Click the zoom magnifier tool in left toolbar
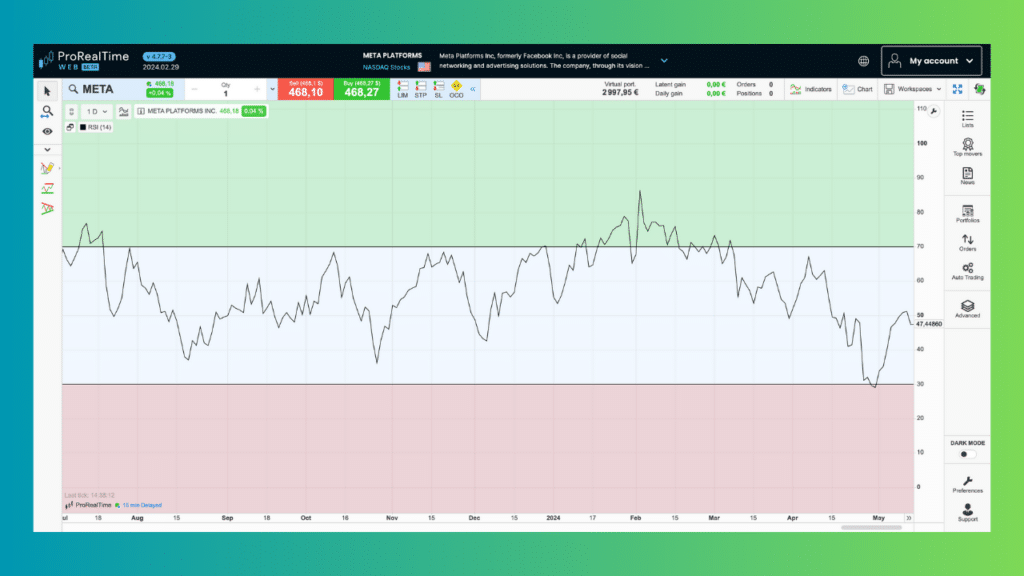This screenshot has width=1024, height=576. pos(47,111)
